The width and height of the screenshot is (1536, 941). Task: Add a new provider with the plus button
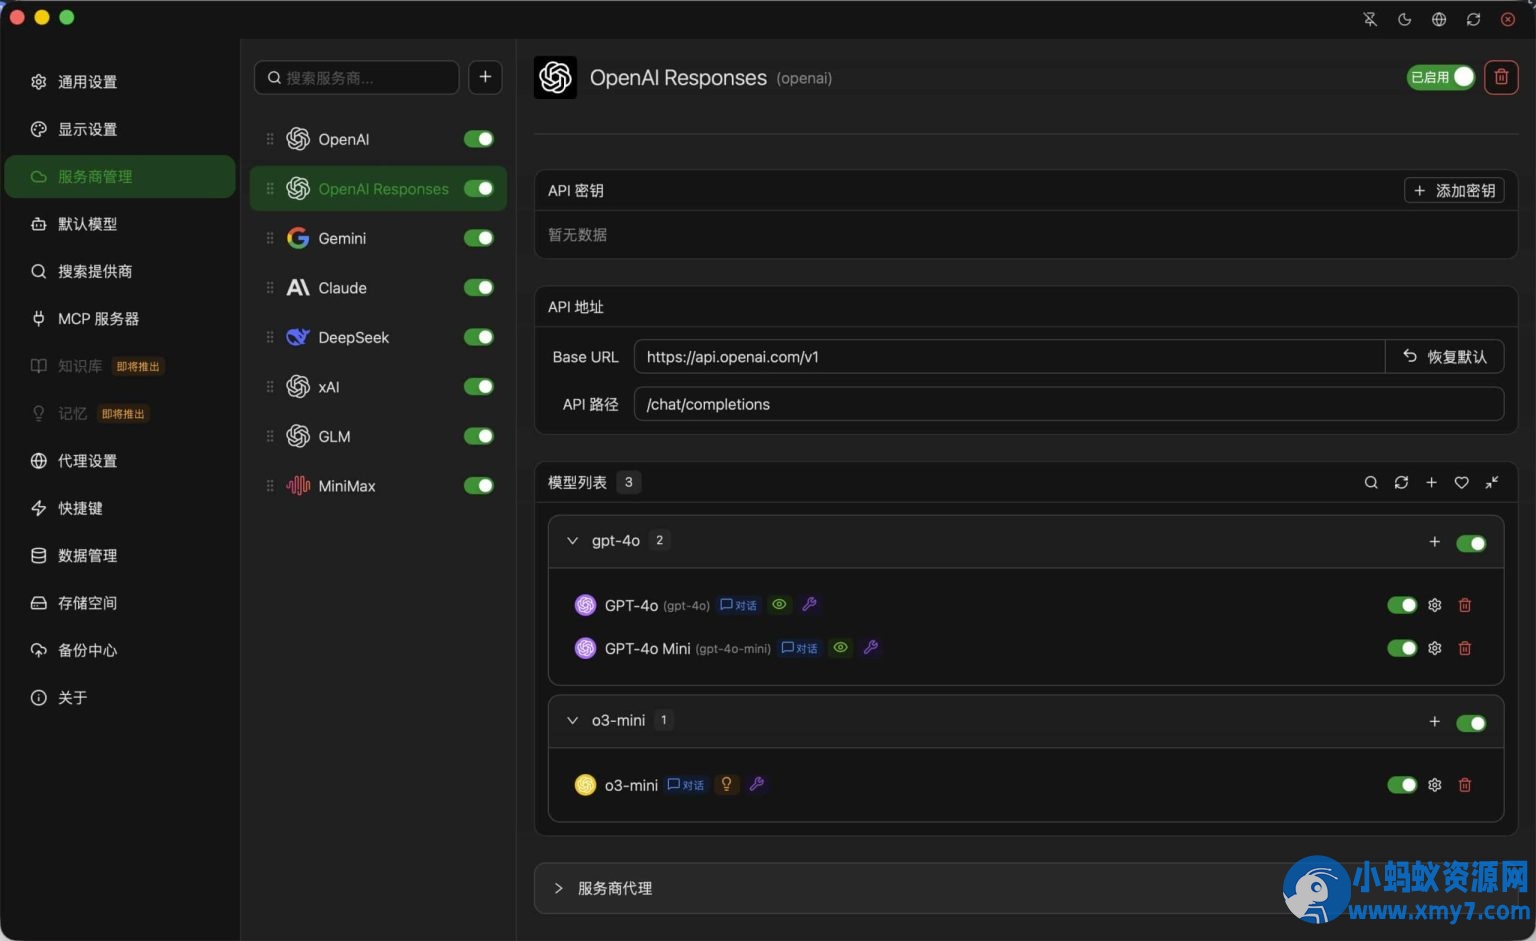[485, 77]
